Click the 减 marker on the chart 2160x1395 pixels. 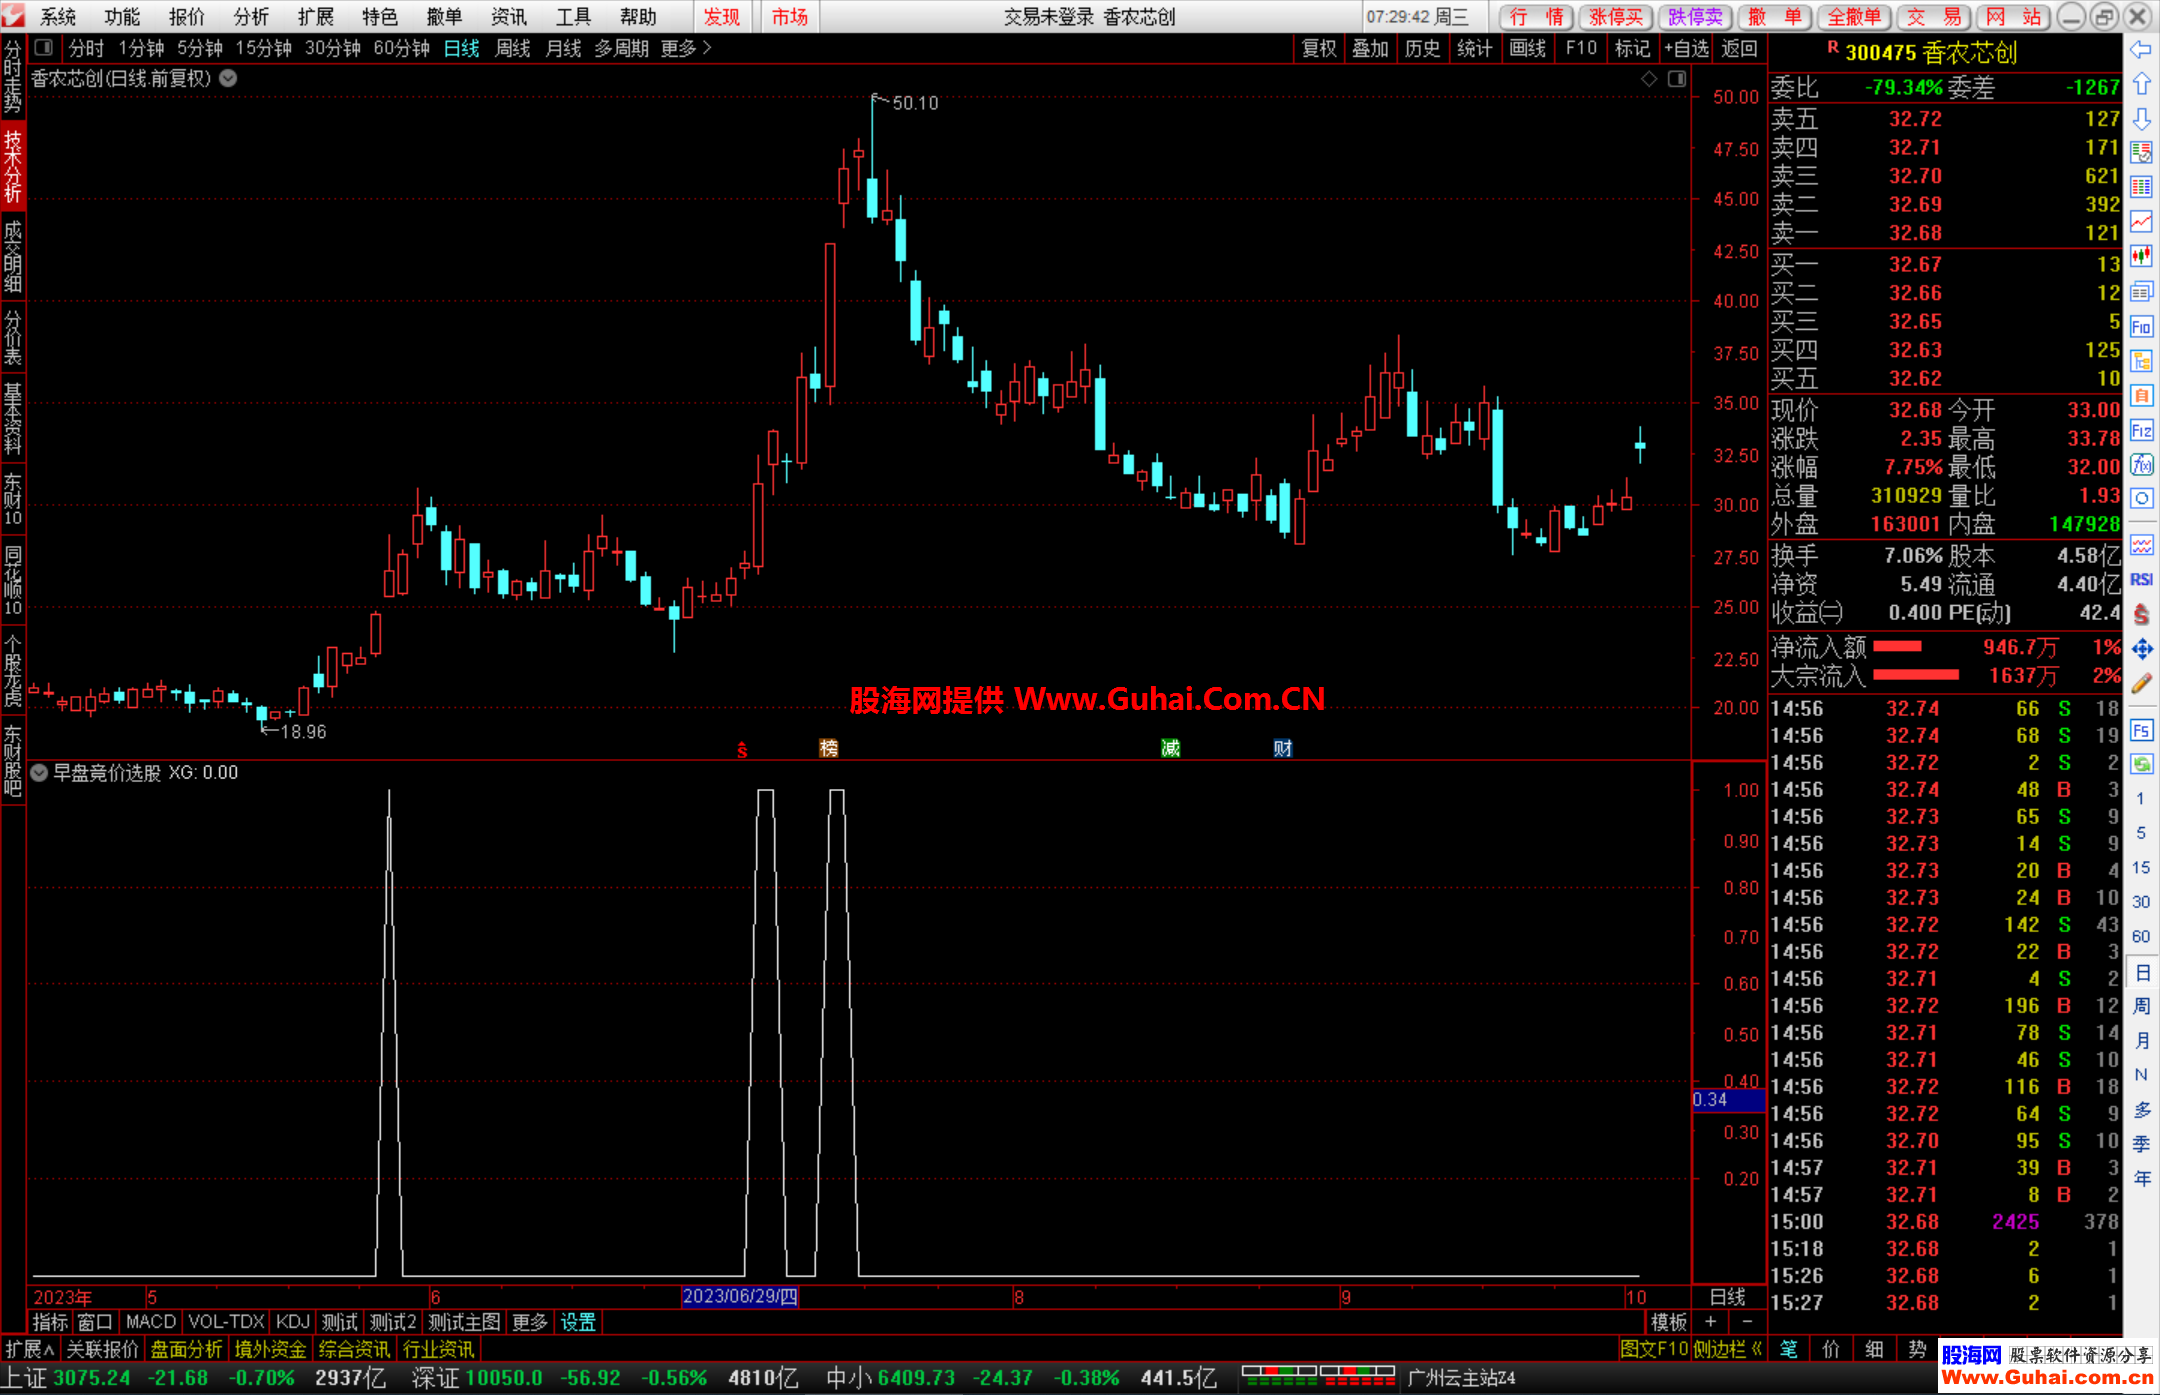[1170, 748]
